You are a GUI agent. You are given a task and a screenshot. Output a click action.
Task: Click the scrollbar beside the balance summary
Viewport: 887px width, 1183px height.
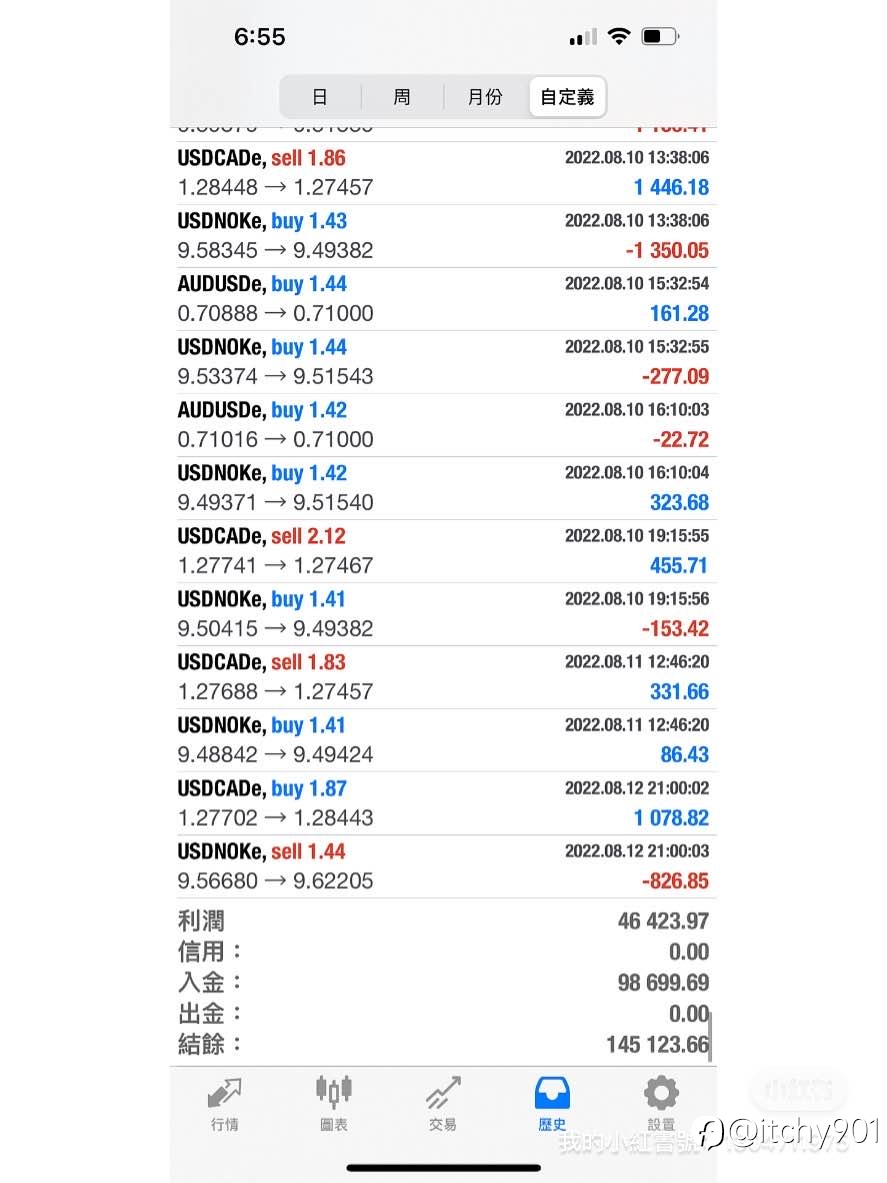[711, 1037]
